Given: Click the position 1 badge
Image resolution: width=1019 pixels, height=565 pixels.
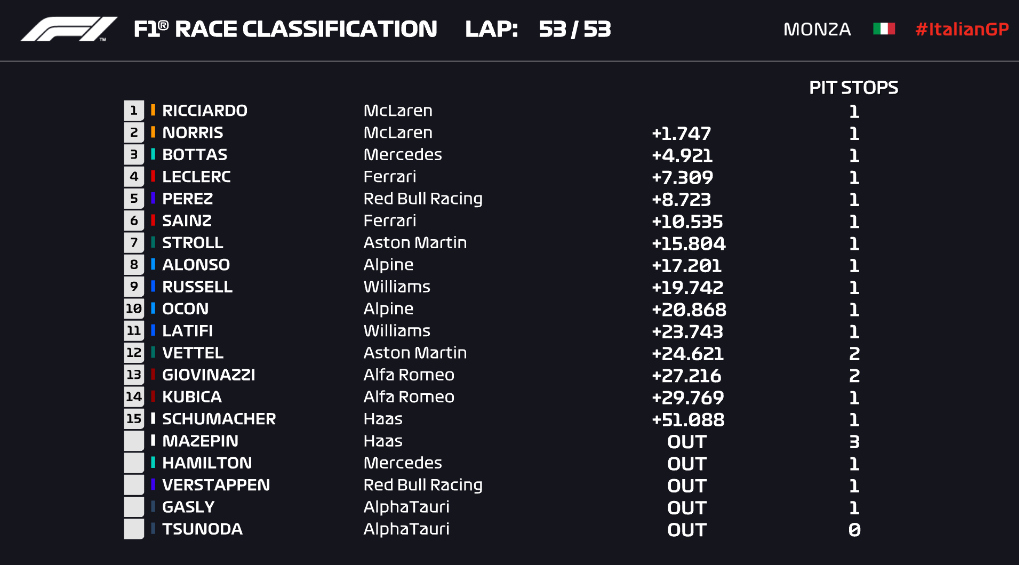Looking at the screenshot, I should point(133,111).
